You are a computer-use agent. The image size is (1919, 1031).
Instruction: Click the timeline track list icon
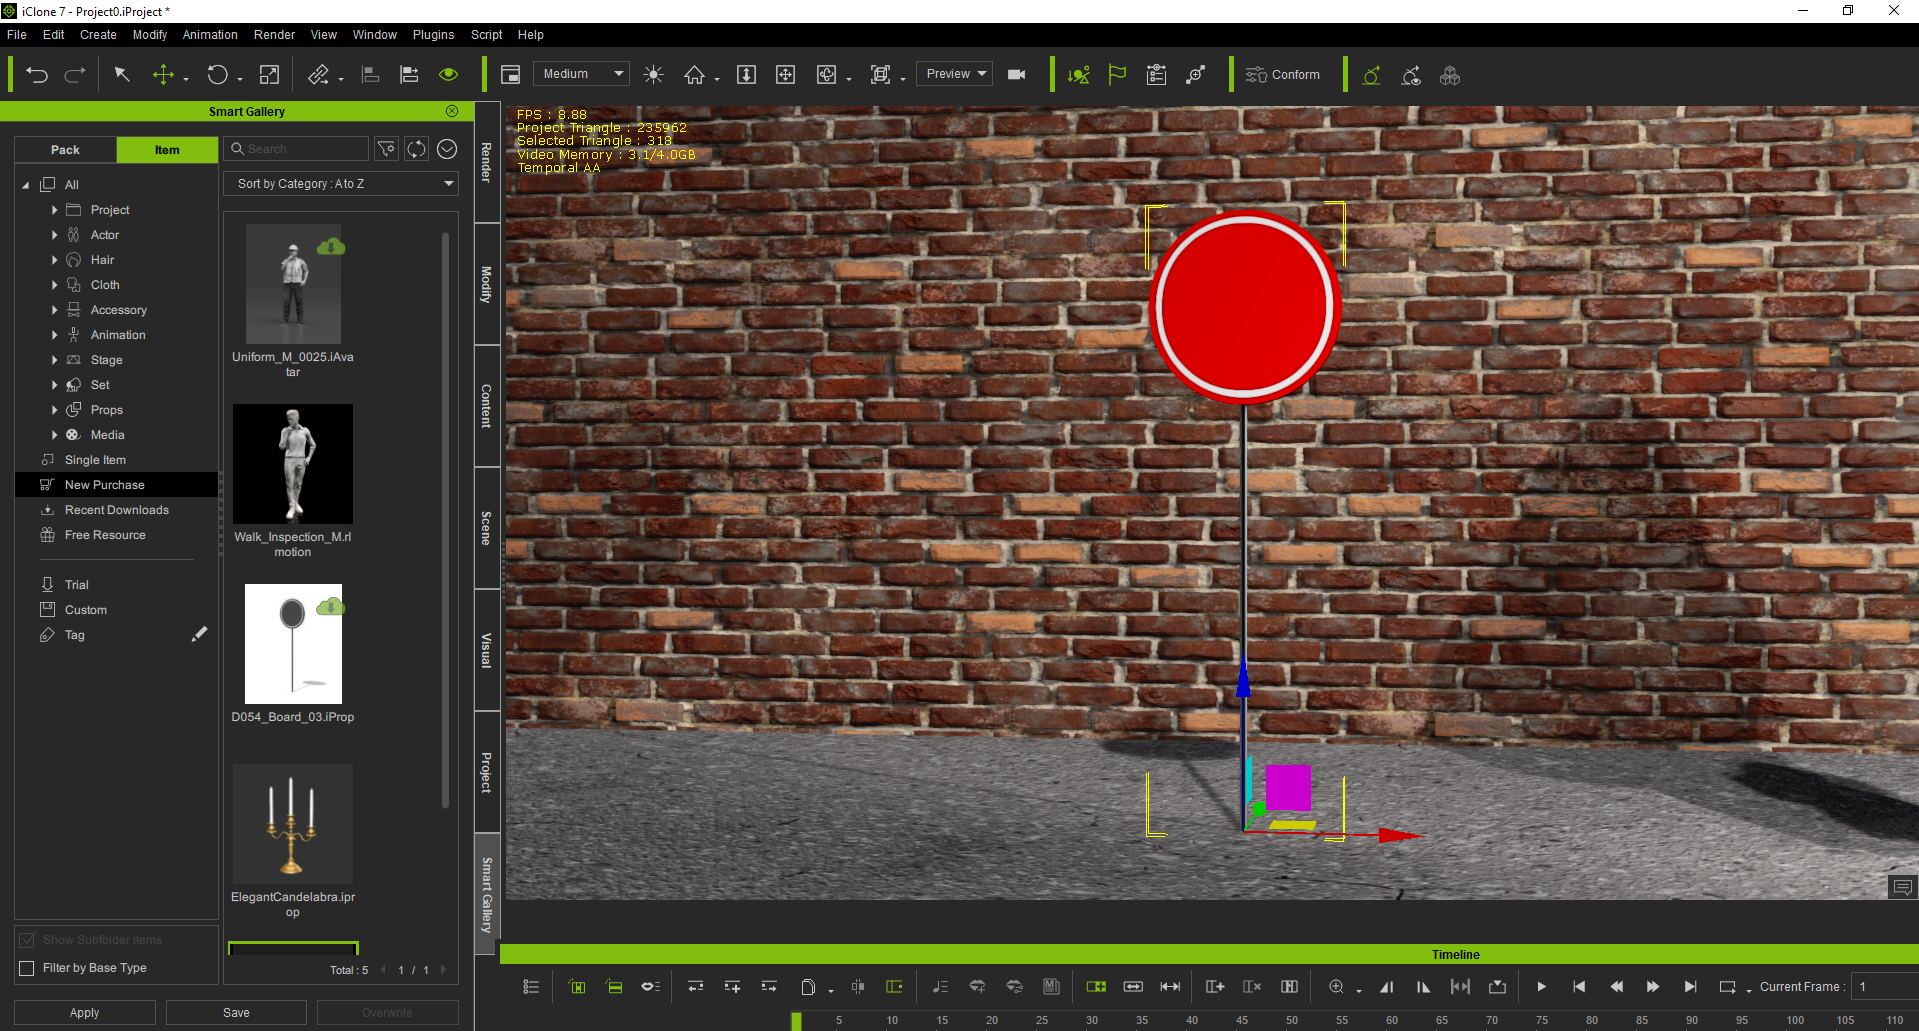(531, 987)
